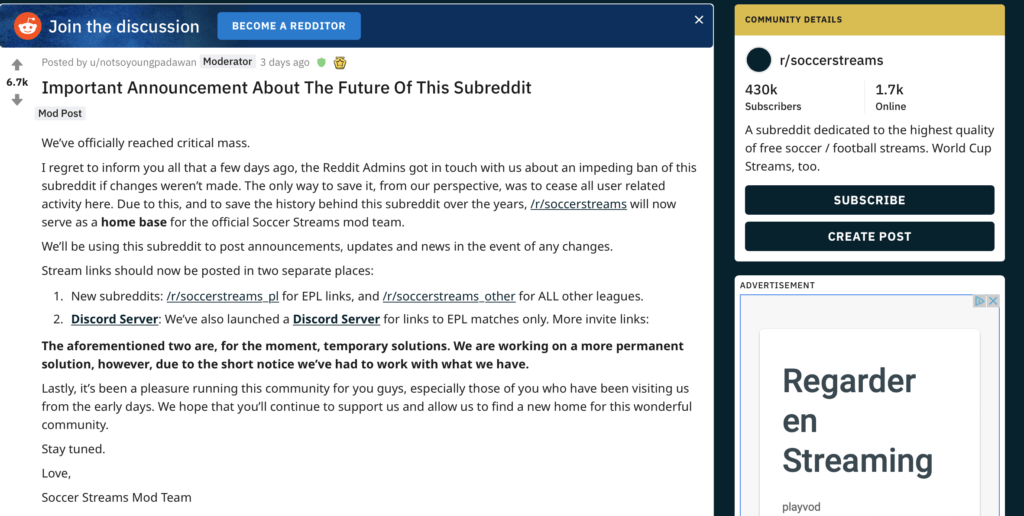Downvote the announcement post
Image resolution: width=1024 pixels, height=516 pixels.
pyautogui.click(x=17, y=99)
